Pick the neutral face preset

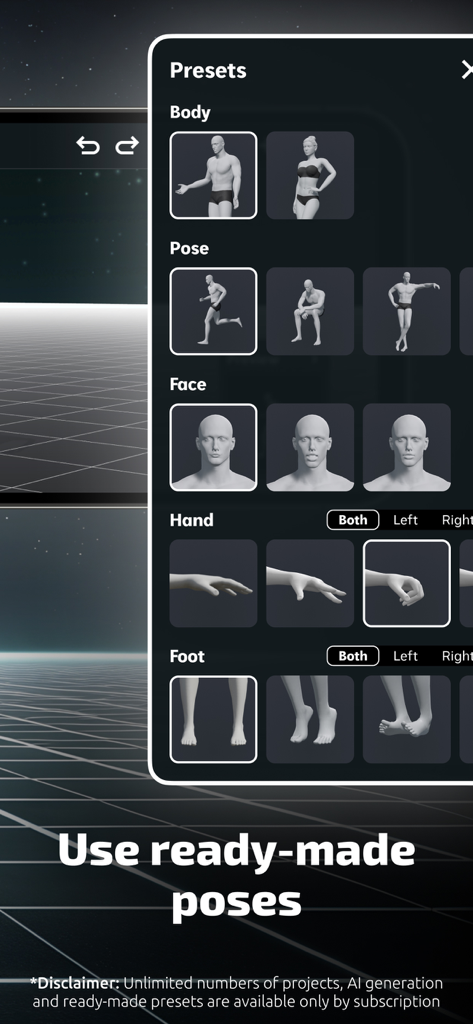214,447
